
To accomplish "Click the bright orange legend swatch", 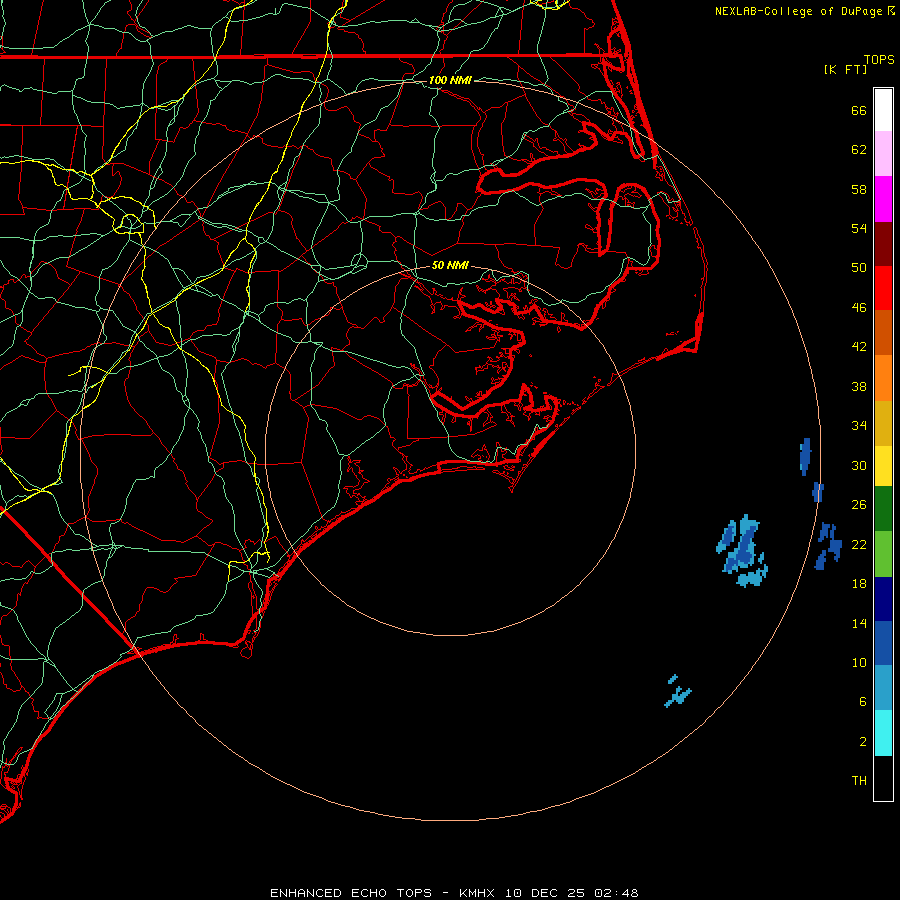I will (x=883, y=378).
